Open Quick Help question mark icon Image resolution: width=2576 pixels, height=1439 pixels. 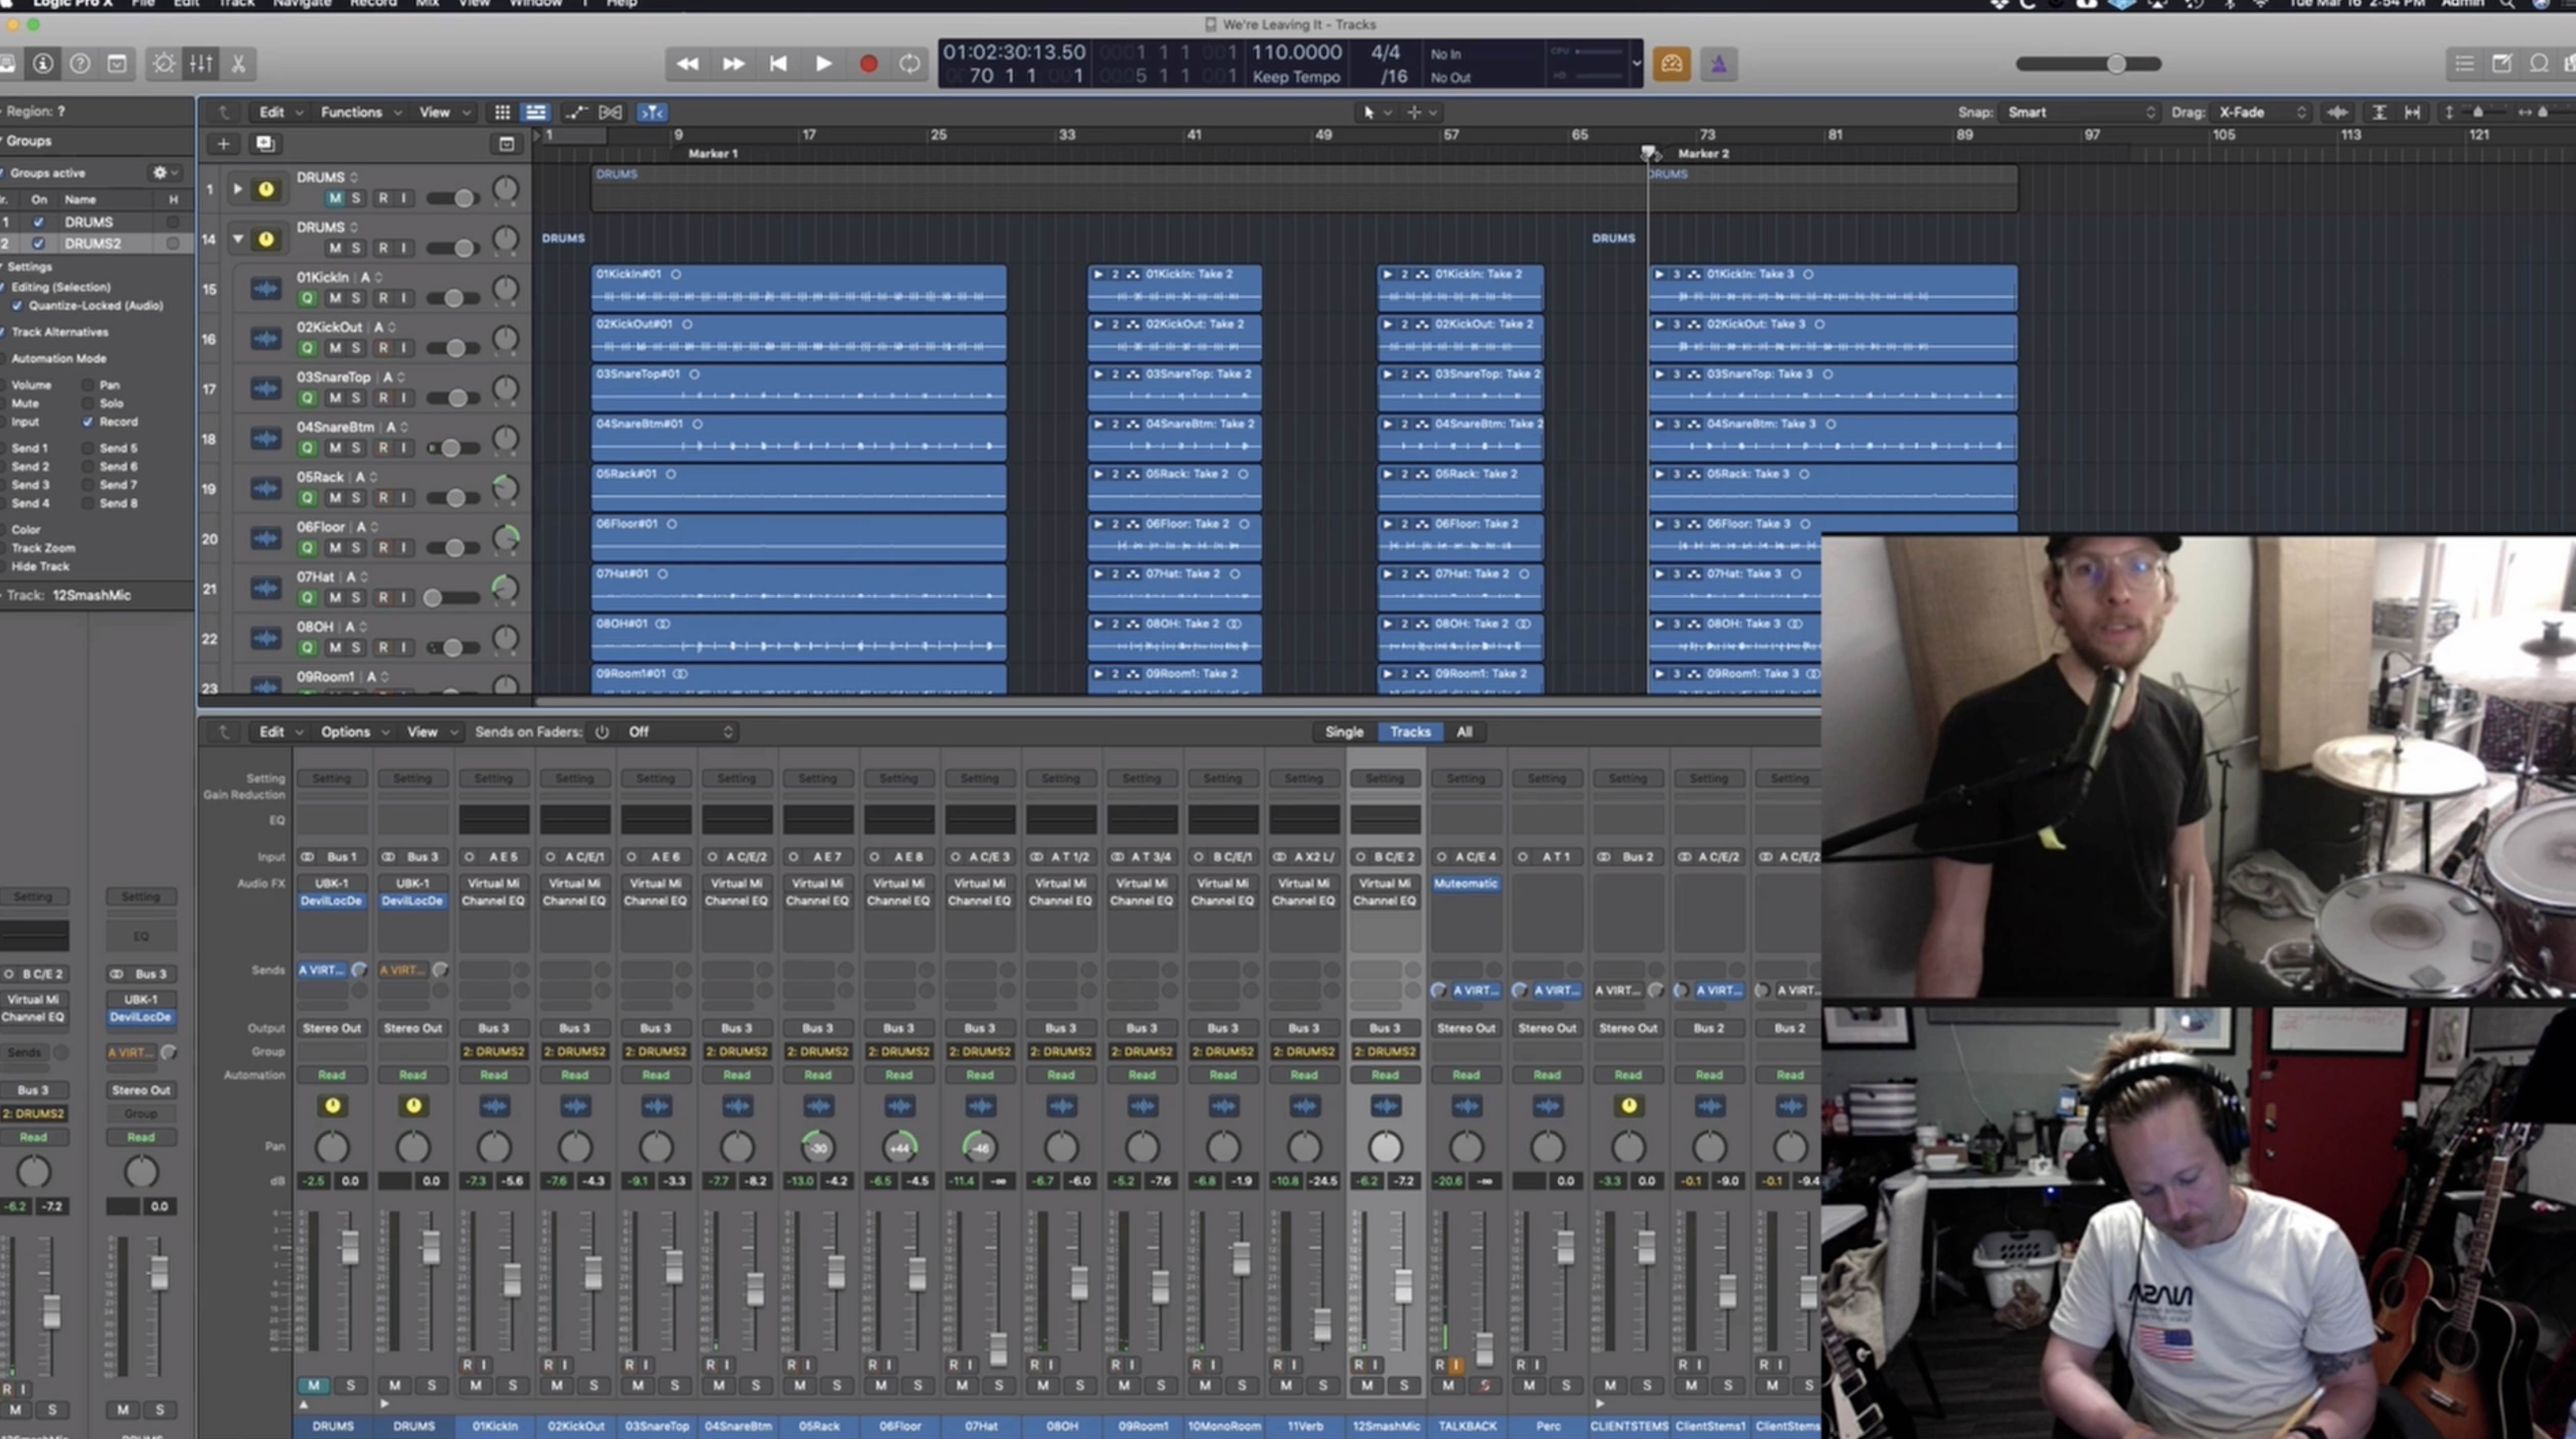(x=80, y=64)
